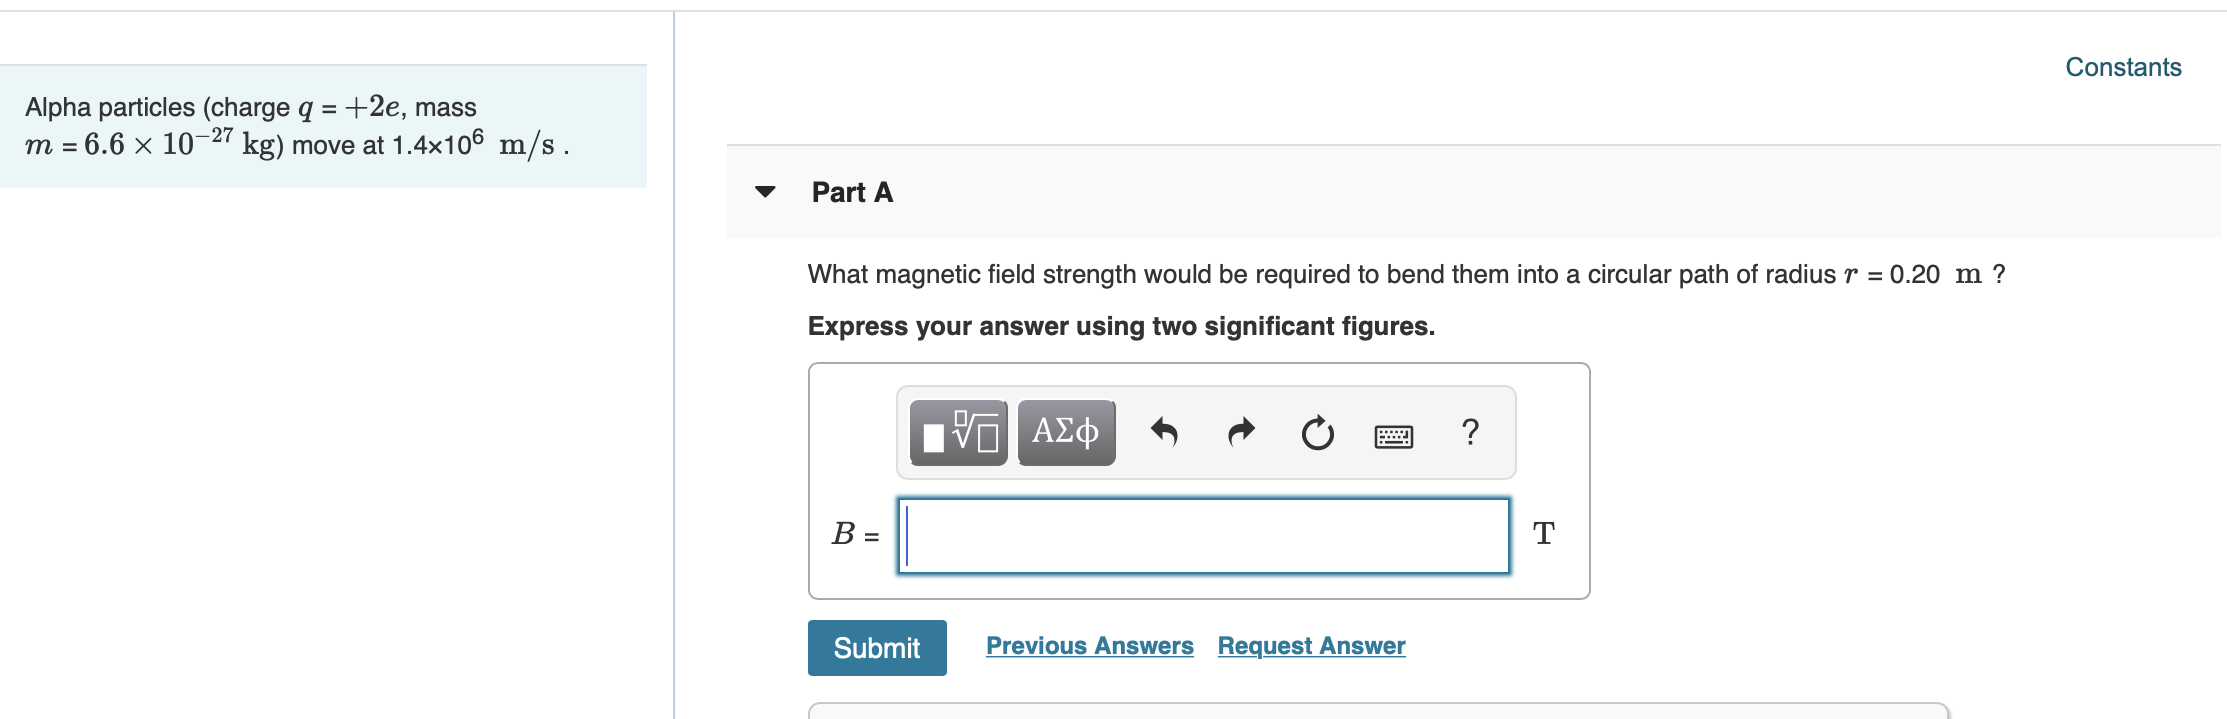Click the undo arrow in the equation toolbar
This screenshot has width=2227, height=719.
1165,432
